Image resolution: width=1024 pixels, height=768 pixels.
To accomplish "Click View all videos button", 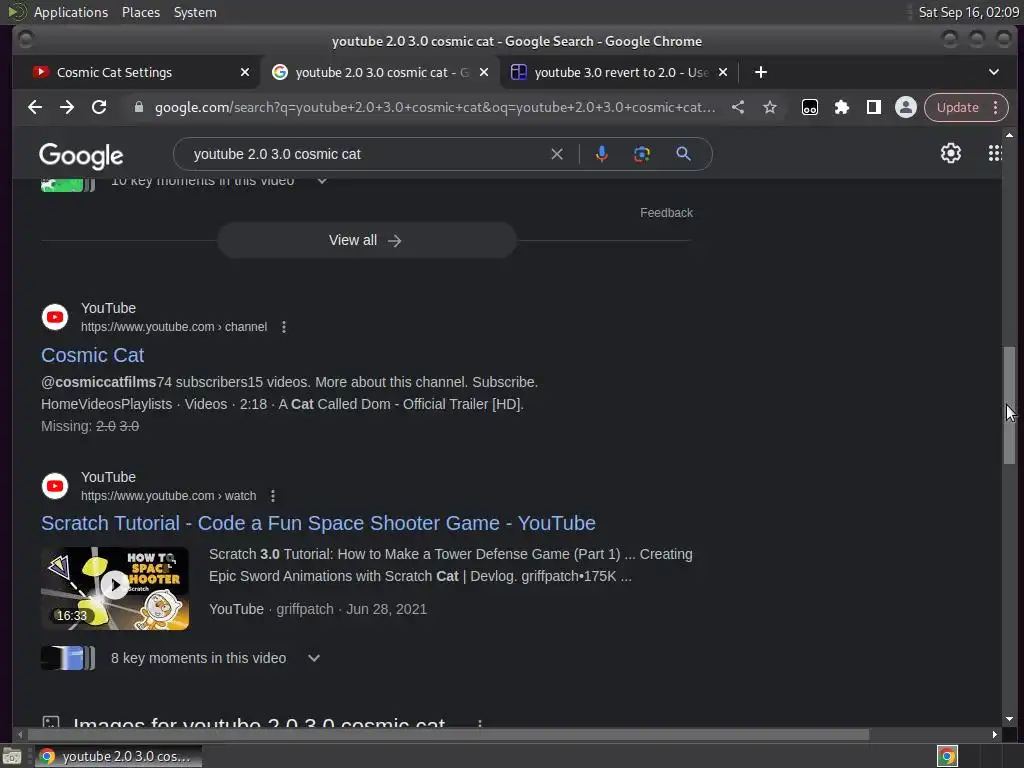I will click(x=366, y=240).
